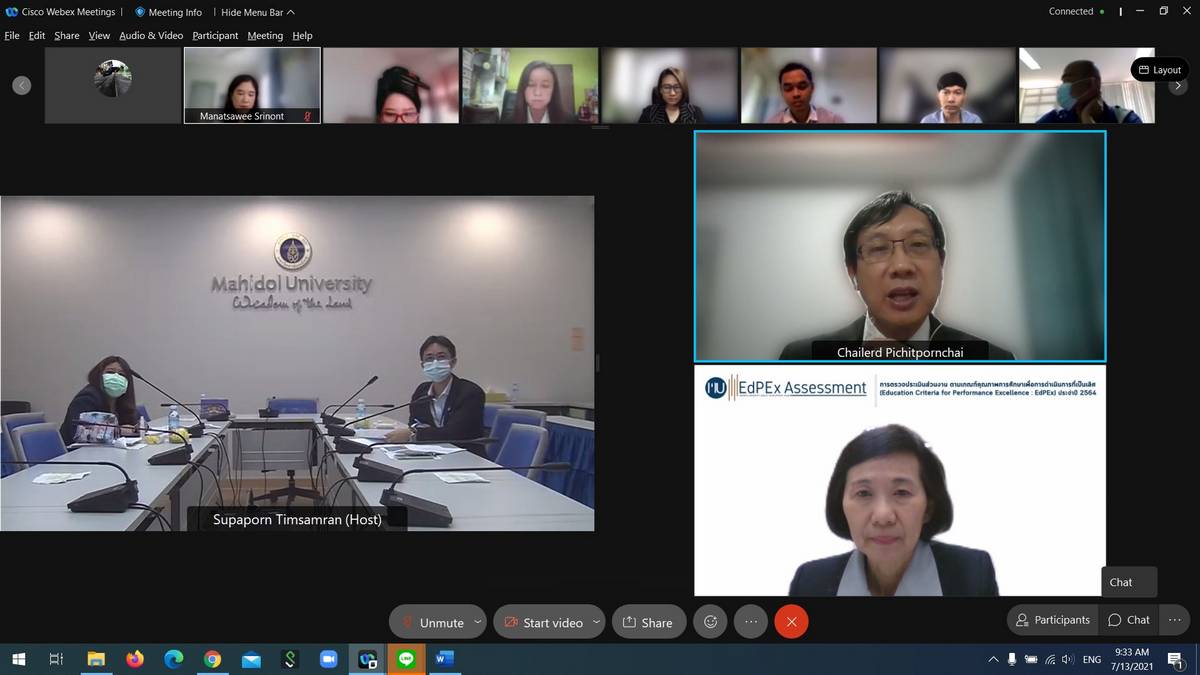This screenshot has width=1200, height=675.
Task: Click the Share button
Action: (648, 622)
